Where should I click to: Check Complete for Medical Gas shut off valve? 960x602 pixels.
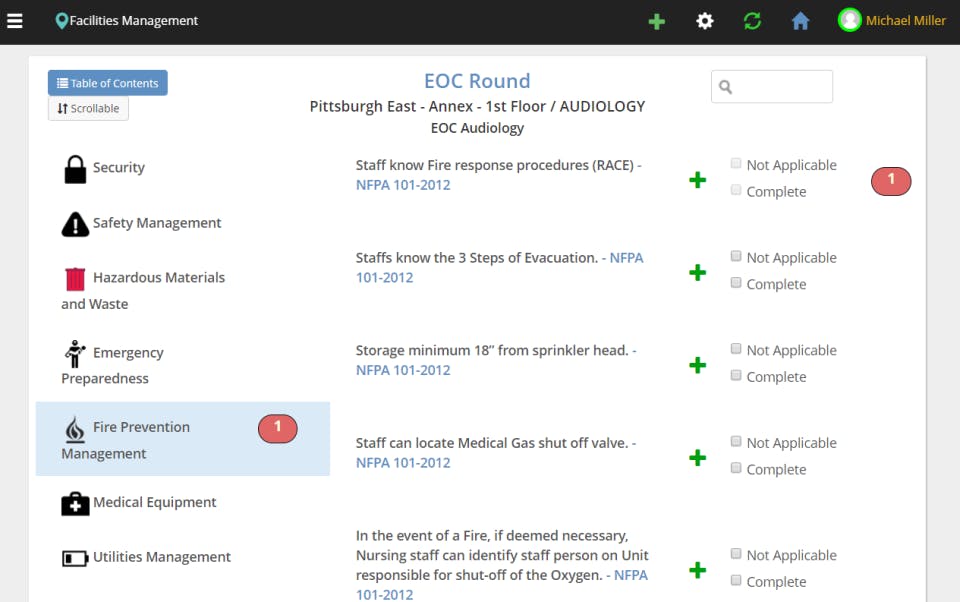point(736,468)
